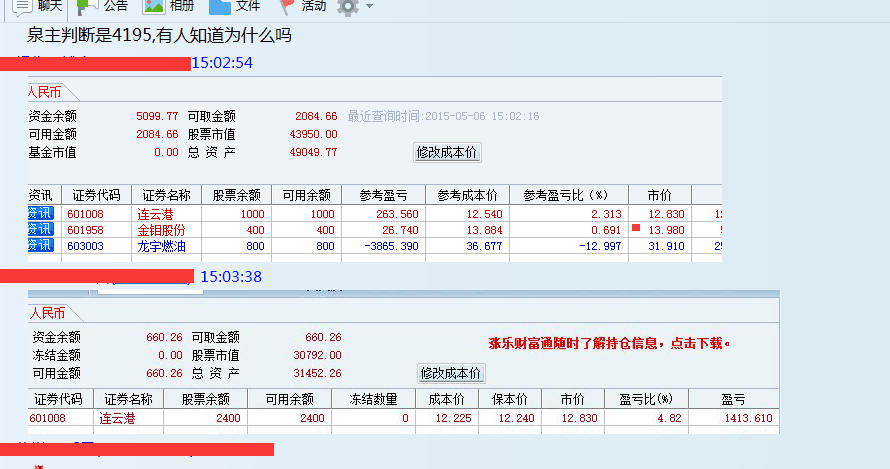Sort by the 盈亏比(%) column header
The height and width of the screenshot is (469, 890).
tap(646, 399)
